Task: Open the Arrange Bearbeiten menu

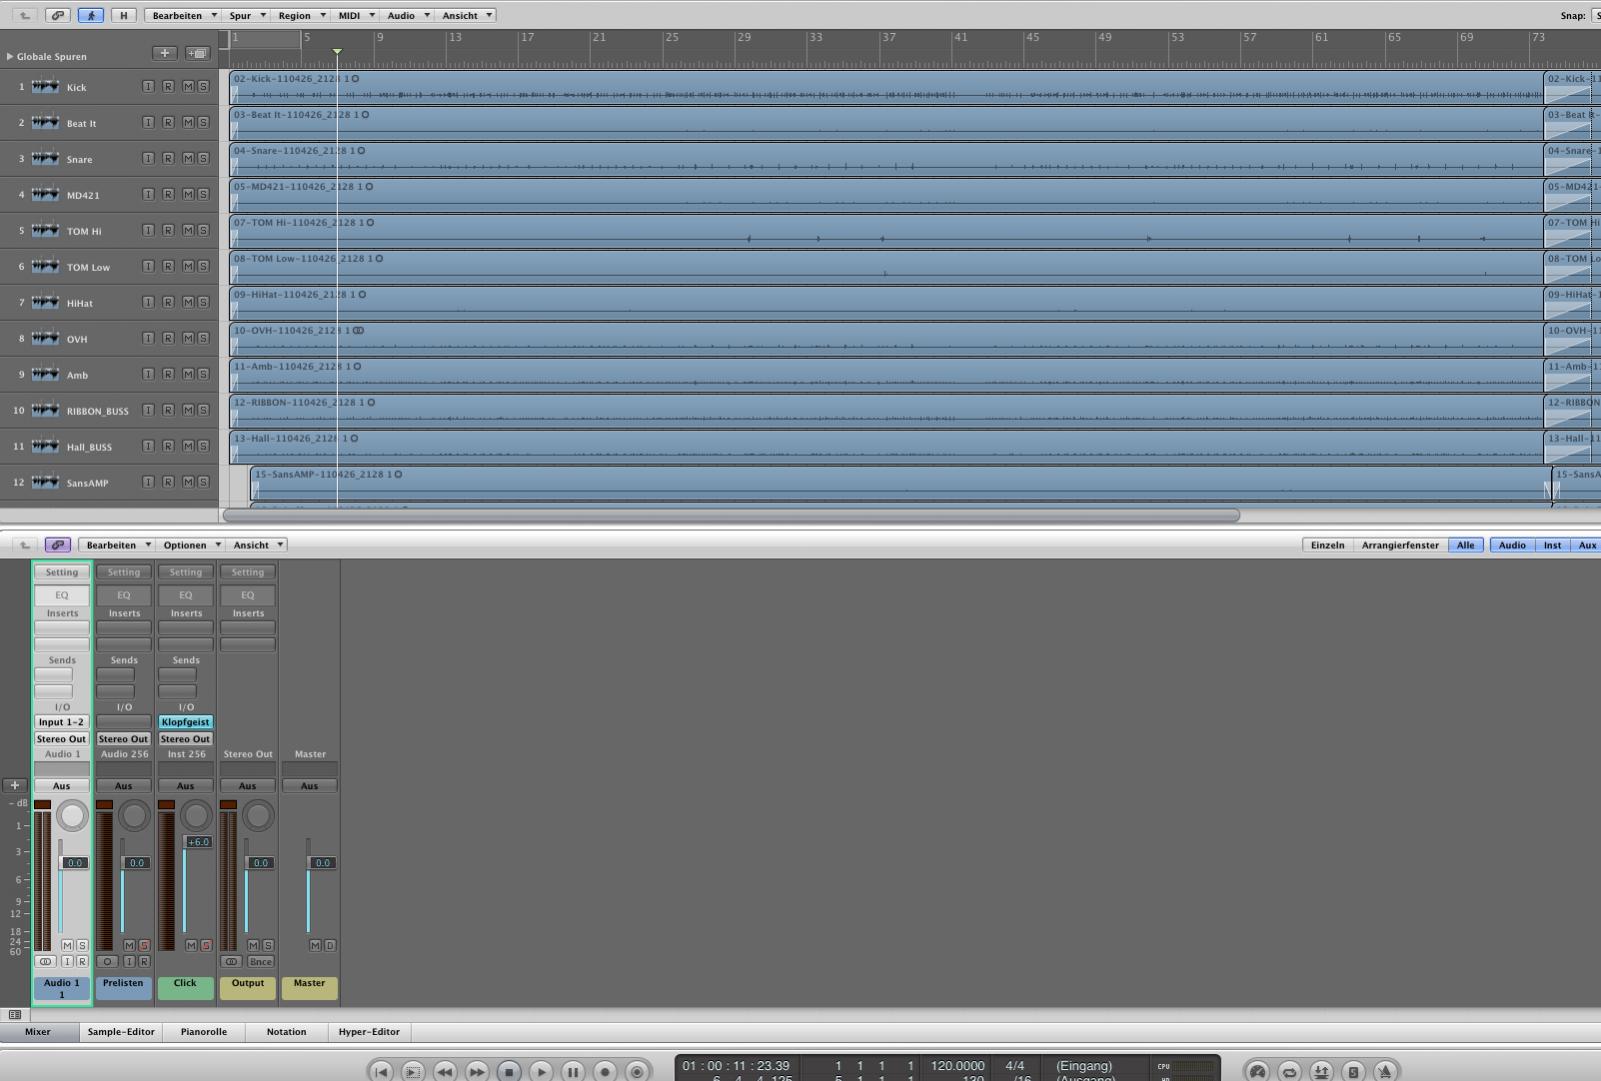Action: 184,15
